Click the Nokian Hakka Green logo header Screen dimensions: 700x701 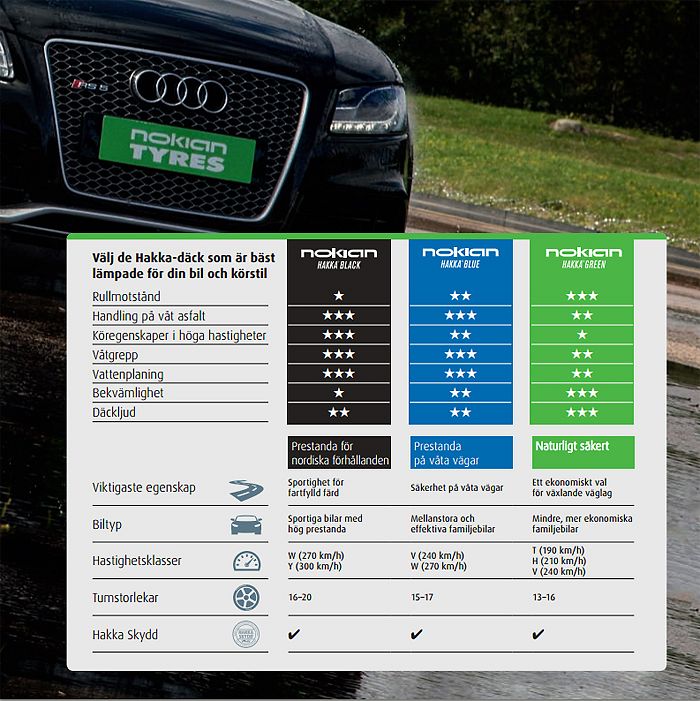coord(583,258)
